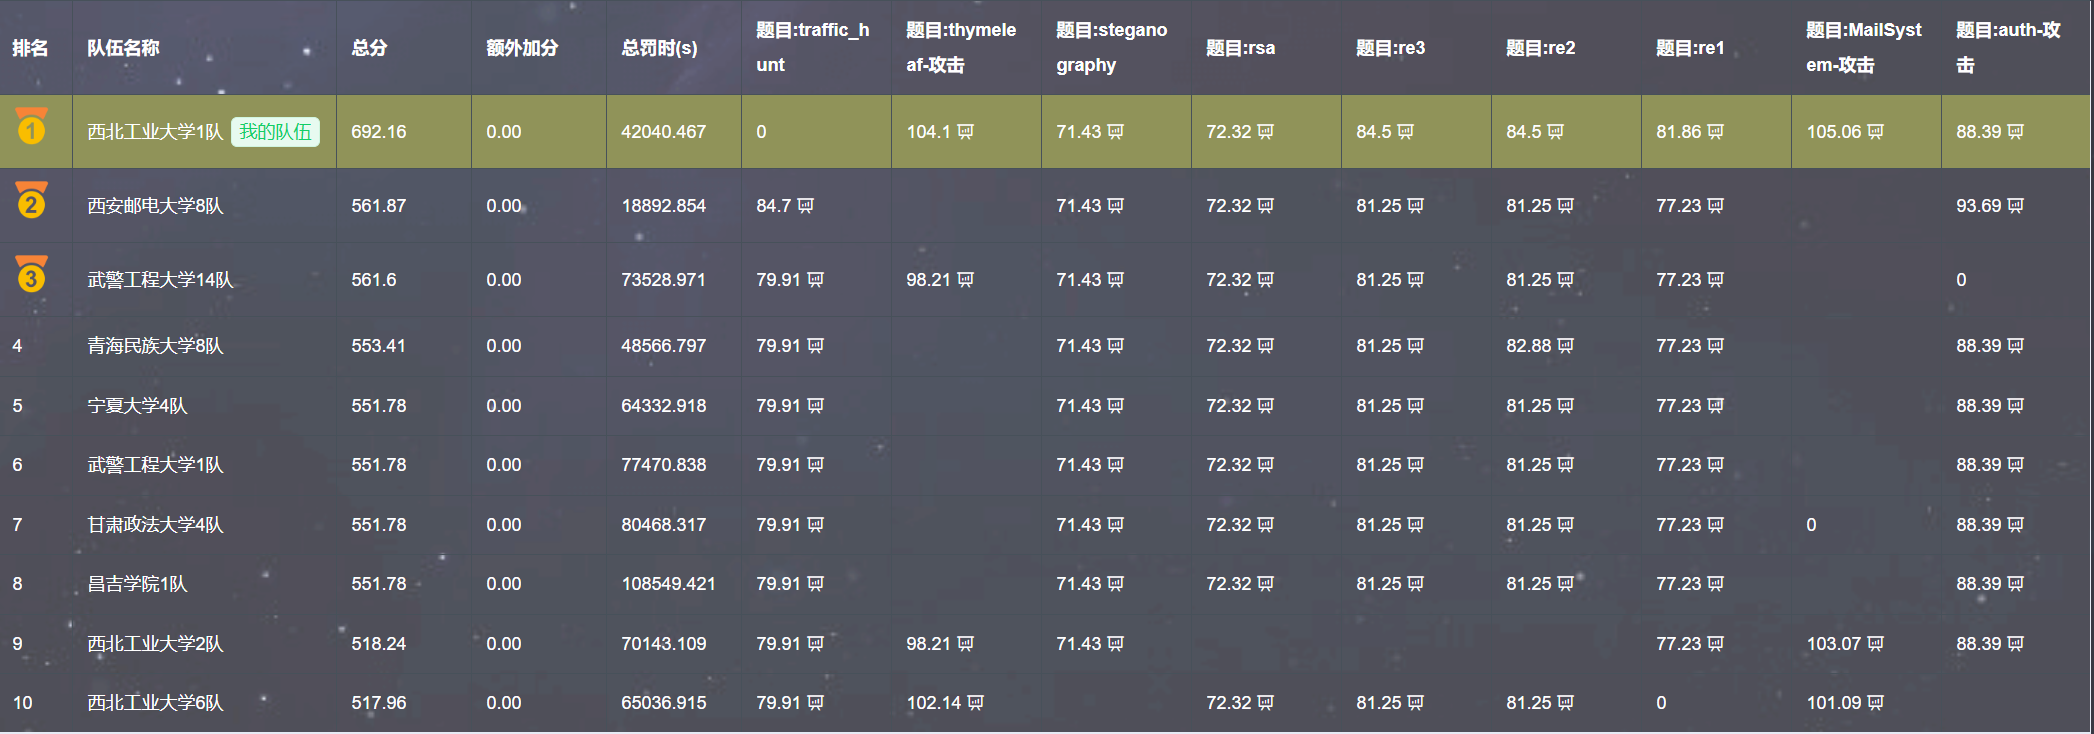Screen dimensions: 2094x734
Task: Select the 题目:re3 column header
Action: click(1390, 48)
